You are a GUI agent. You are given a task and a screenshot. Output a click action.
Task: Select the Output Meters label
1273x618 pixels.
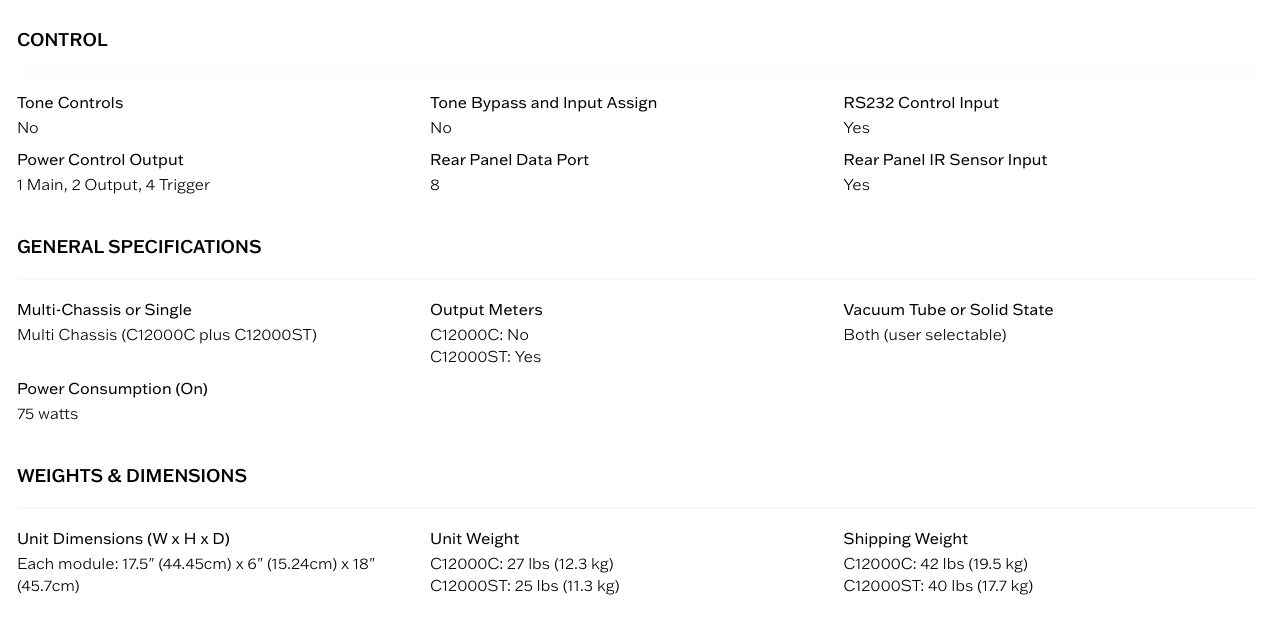pos(486,310)
